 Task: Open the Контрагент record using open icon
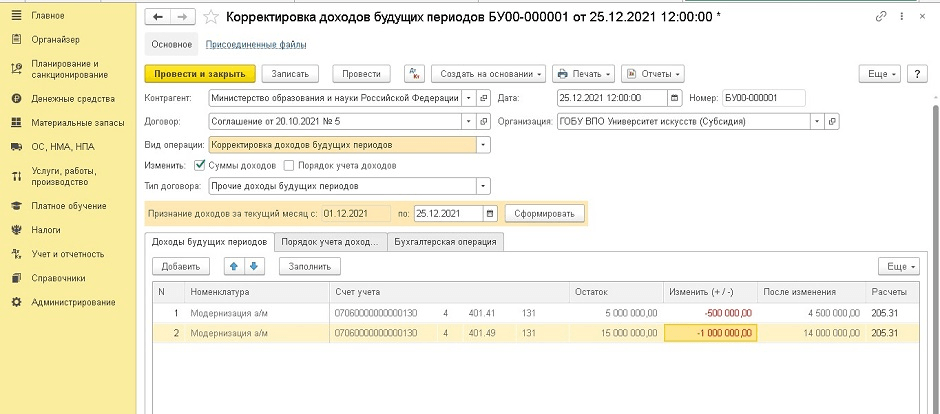[x=485, y=98]
